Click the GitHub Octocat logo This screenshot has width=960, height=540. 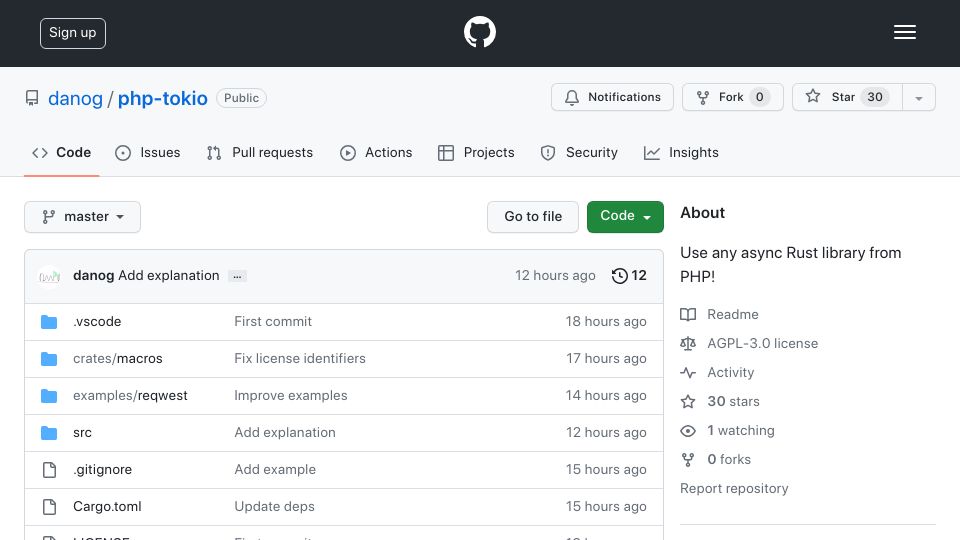click(479, 32)
